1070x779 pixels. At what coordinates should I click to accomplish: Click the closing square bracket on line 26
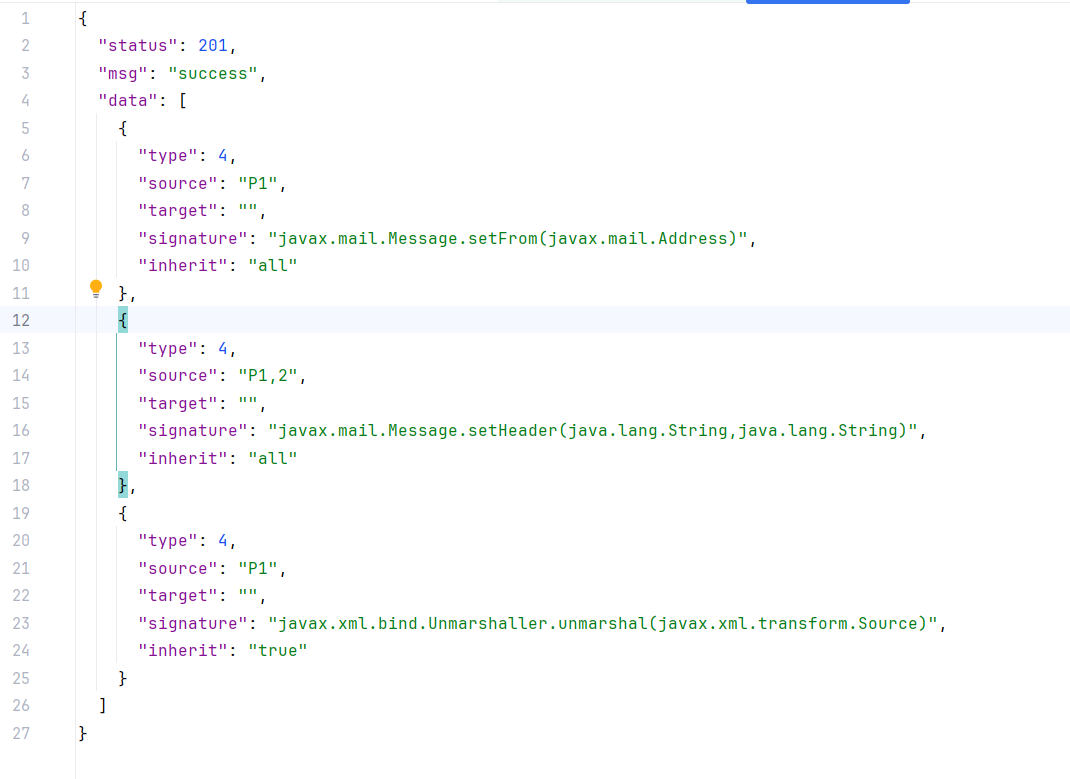tap(102, 705)
